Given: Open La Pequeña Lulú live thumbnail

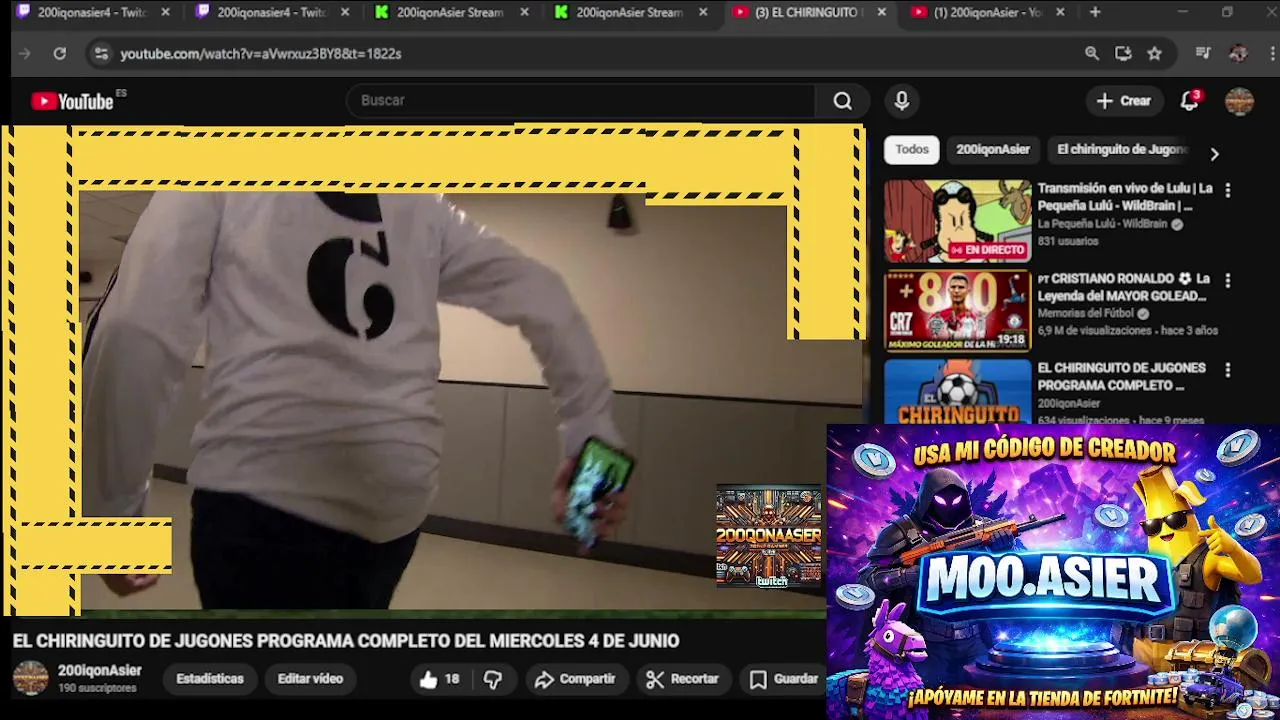Looking at the screenshot, I should pyautogui.click(x=957, y=221).
